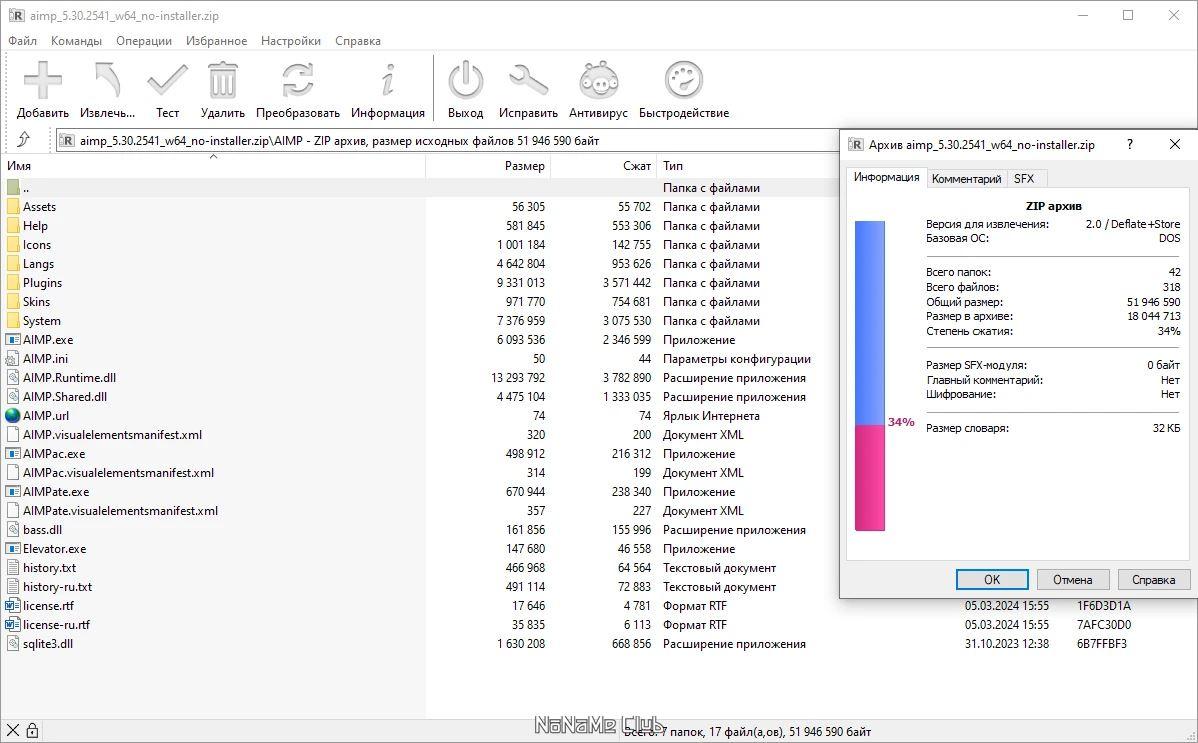The width and height of the screenshot is (1198, 743).
Task: Click the Удалить trash can icon
Action: tap(222, 80)
